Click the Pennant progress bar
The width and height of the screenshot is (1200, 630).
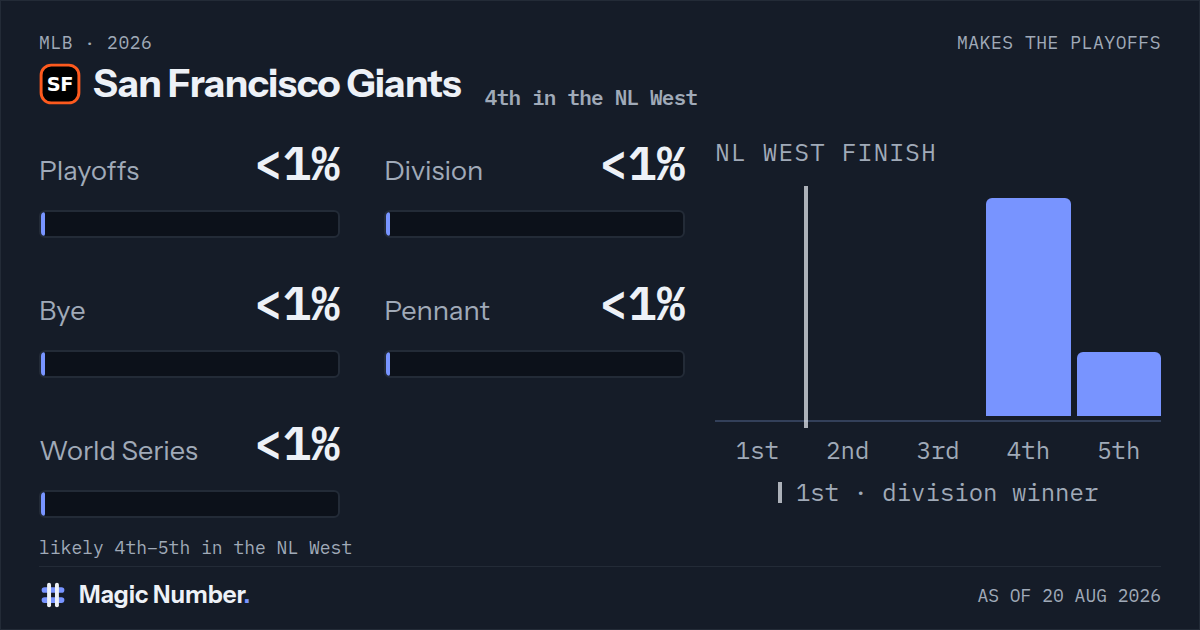coord(535,364)
